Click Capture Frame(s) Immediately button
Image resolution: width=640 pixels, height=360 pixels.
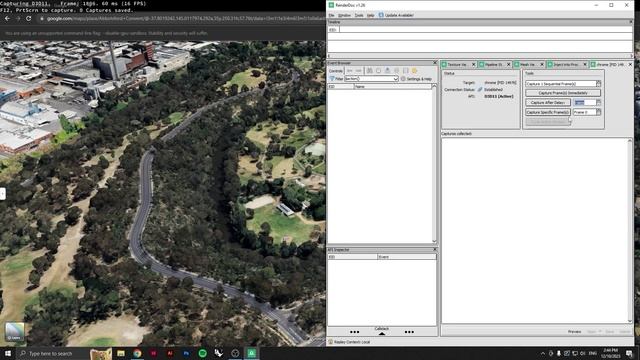point(563,93)
